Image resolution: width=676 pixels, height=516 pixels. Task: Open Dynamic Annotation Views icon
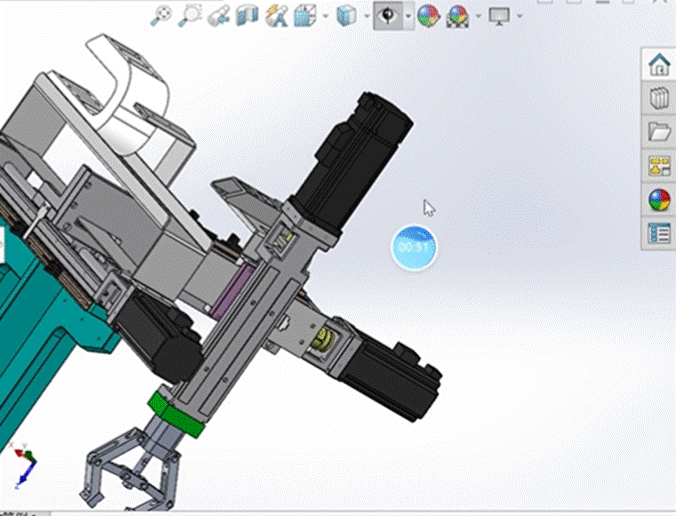(276, 16)
